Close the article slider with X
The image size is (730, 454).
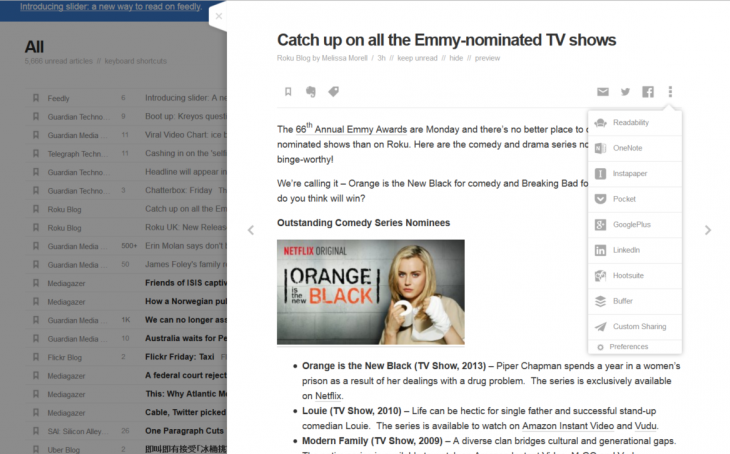(219, 16)
